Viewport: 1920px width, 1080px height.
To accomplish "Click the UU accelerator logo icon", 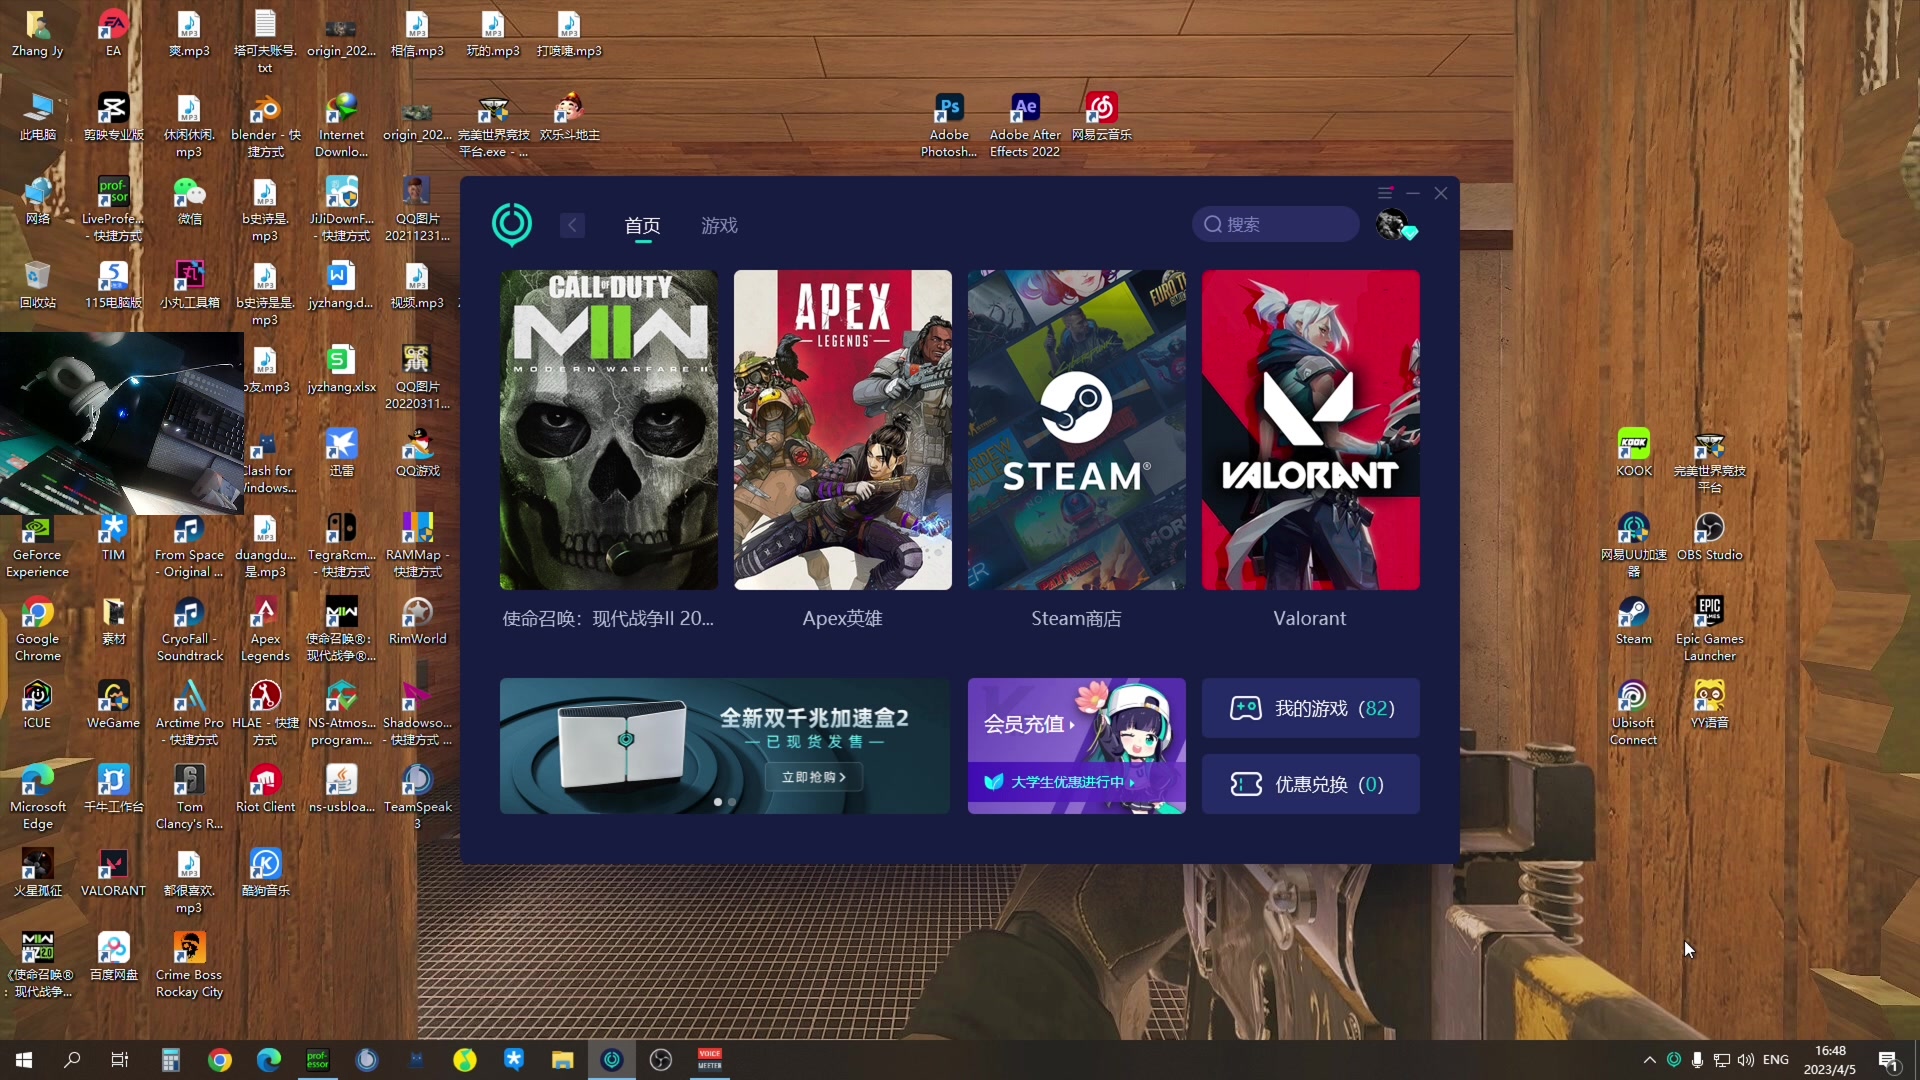I will [x=512, y=225].
